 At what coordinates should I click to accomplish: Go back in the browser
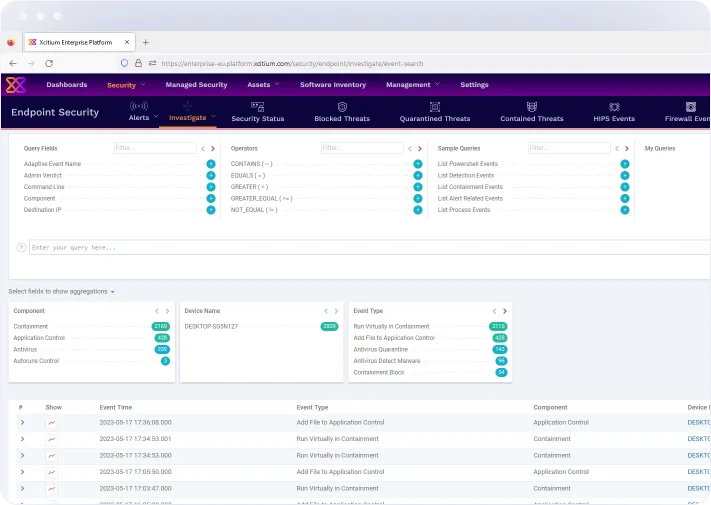(x=13, y=63)
